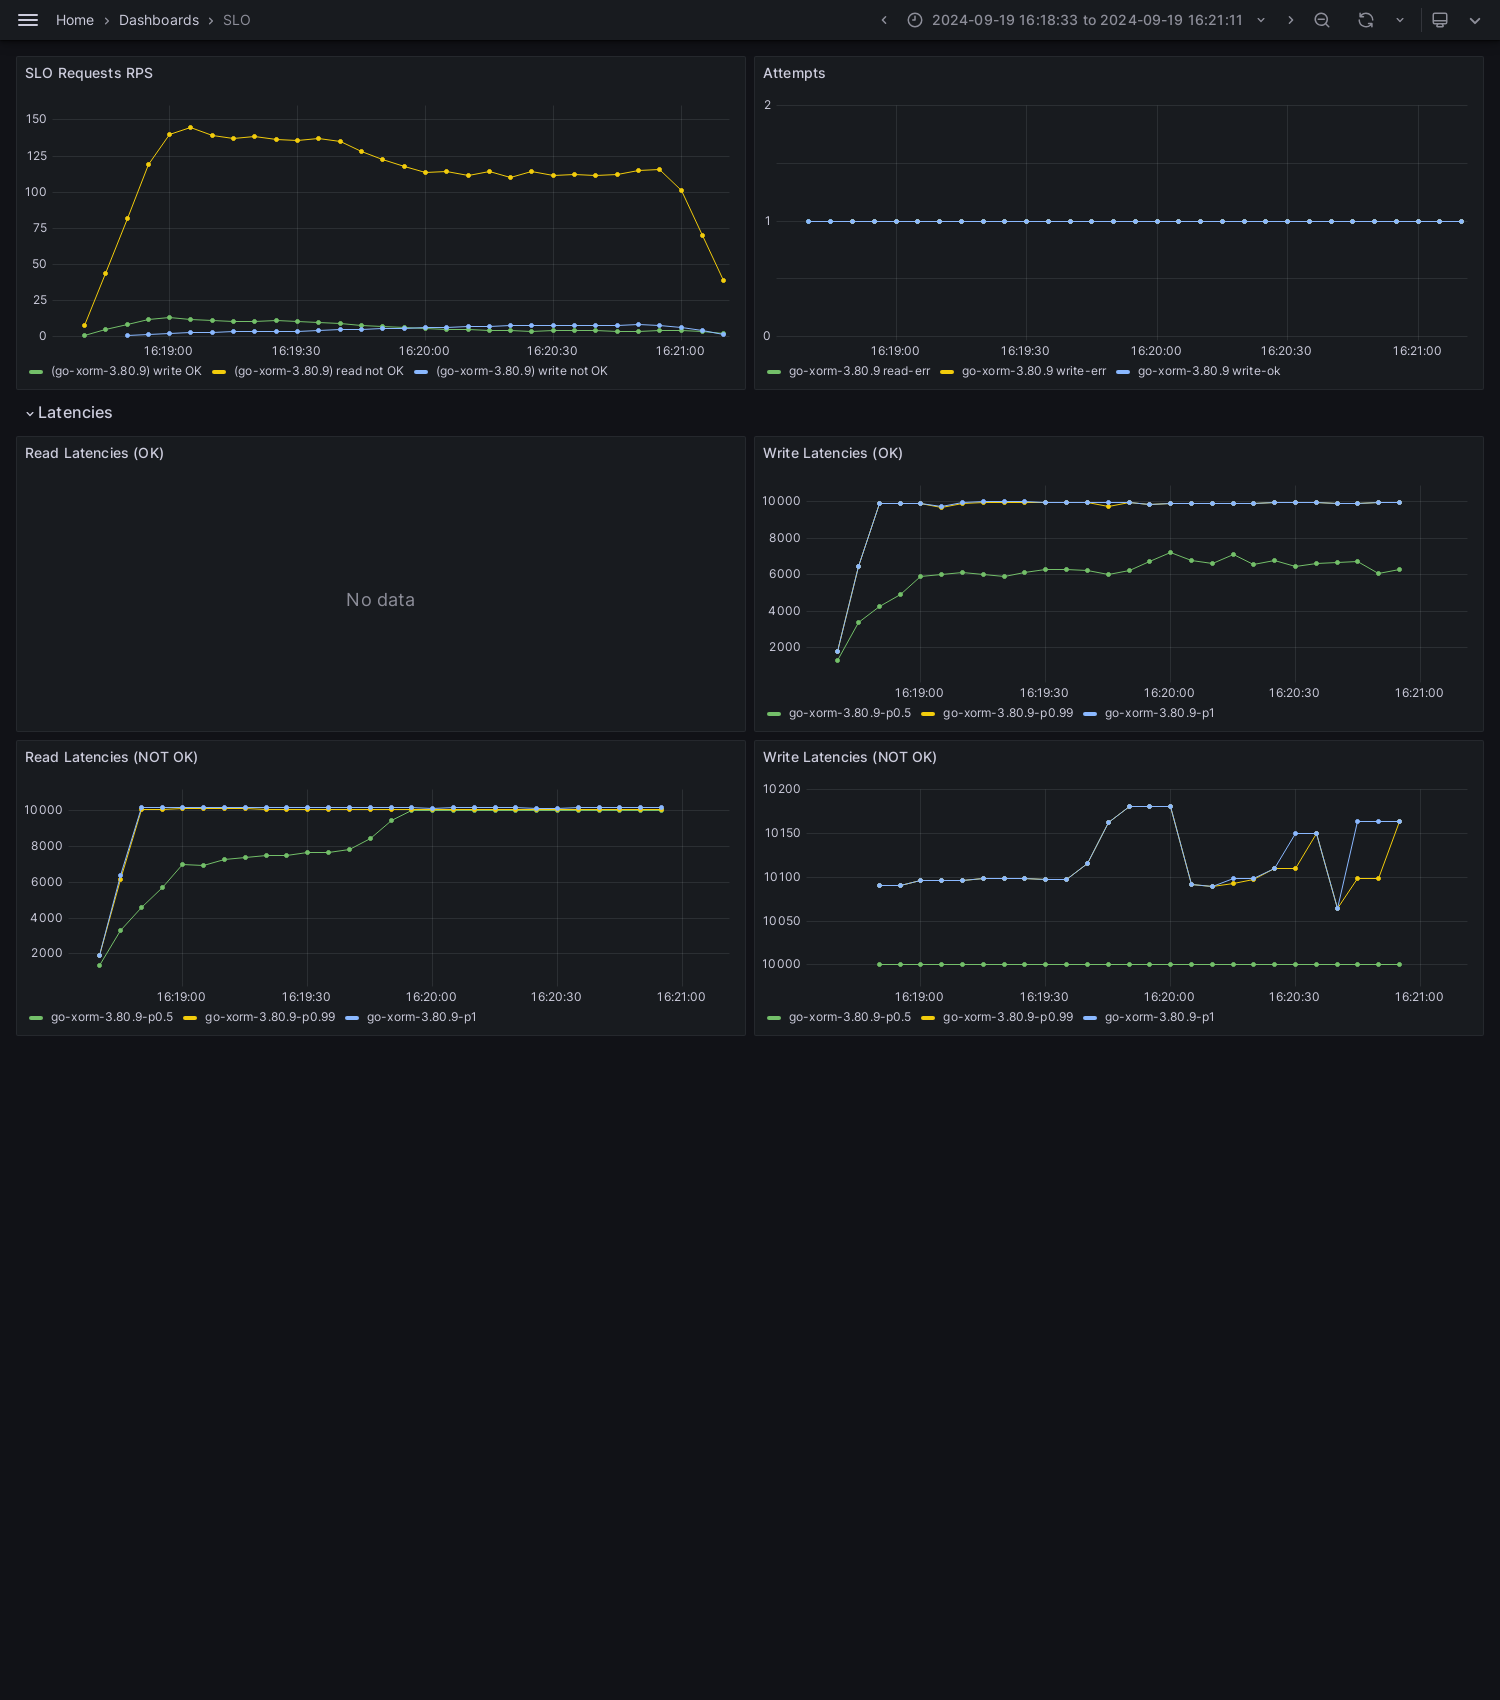Toggle p1 series in Read Latencies (NOT OK)
The image size is (1500, 1700).
[x=422, y=1017]
